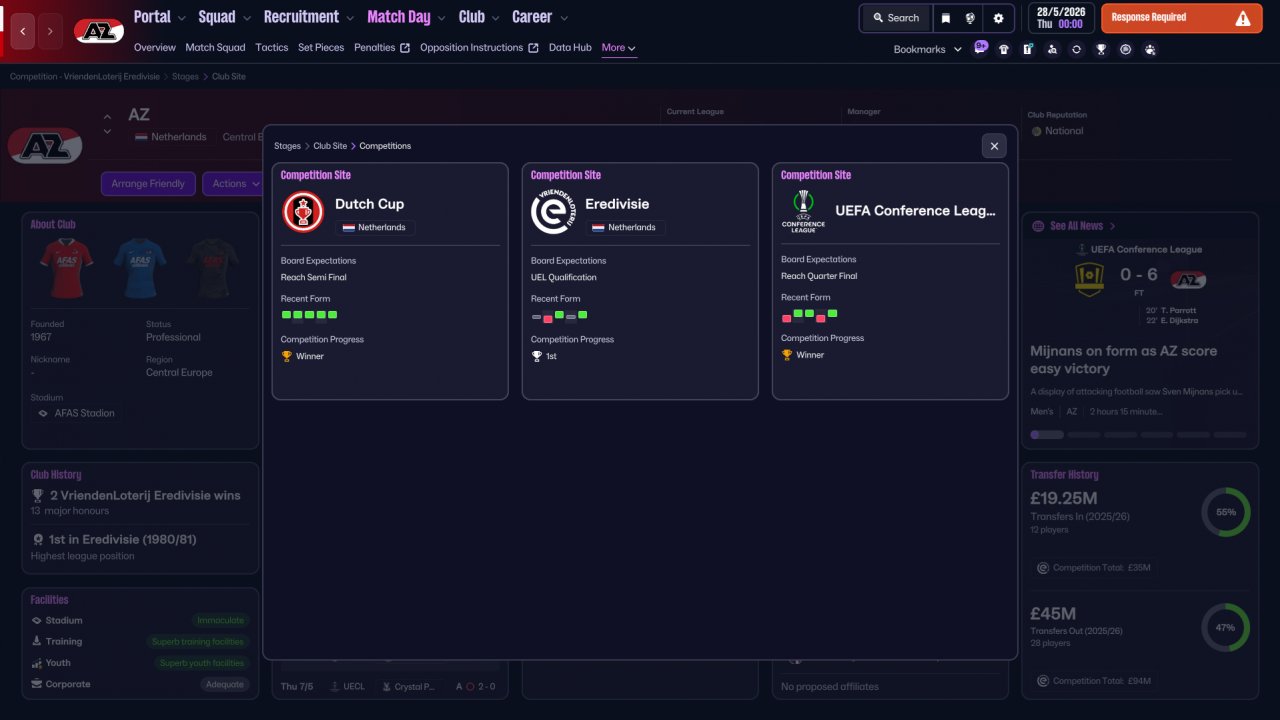Click the Dutch Cup logo

tap(303, 212)
